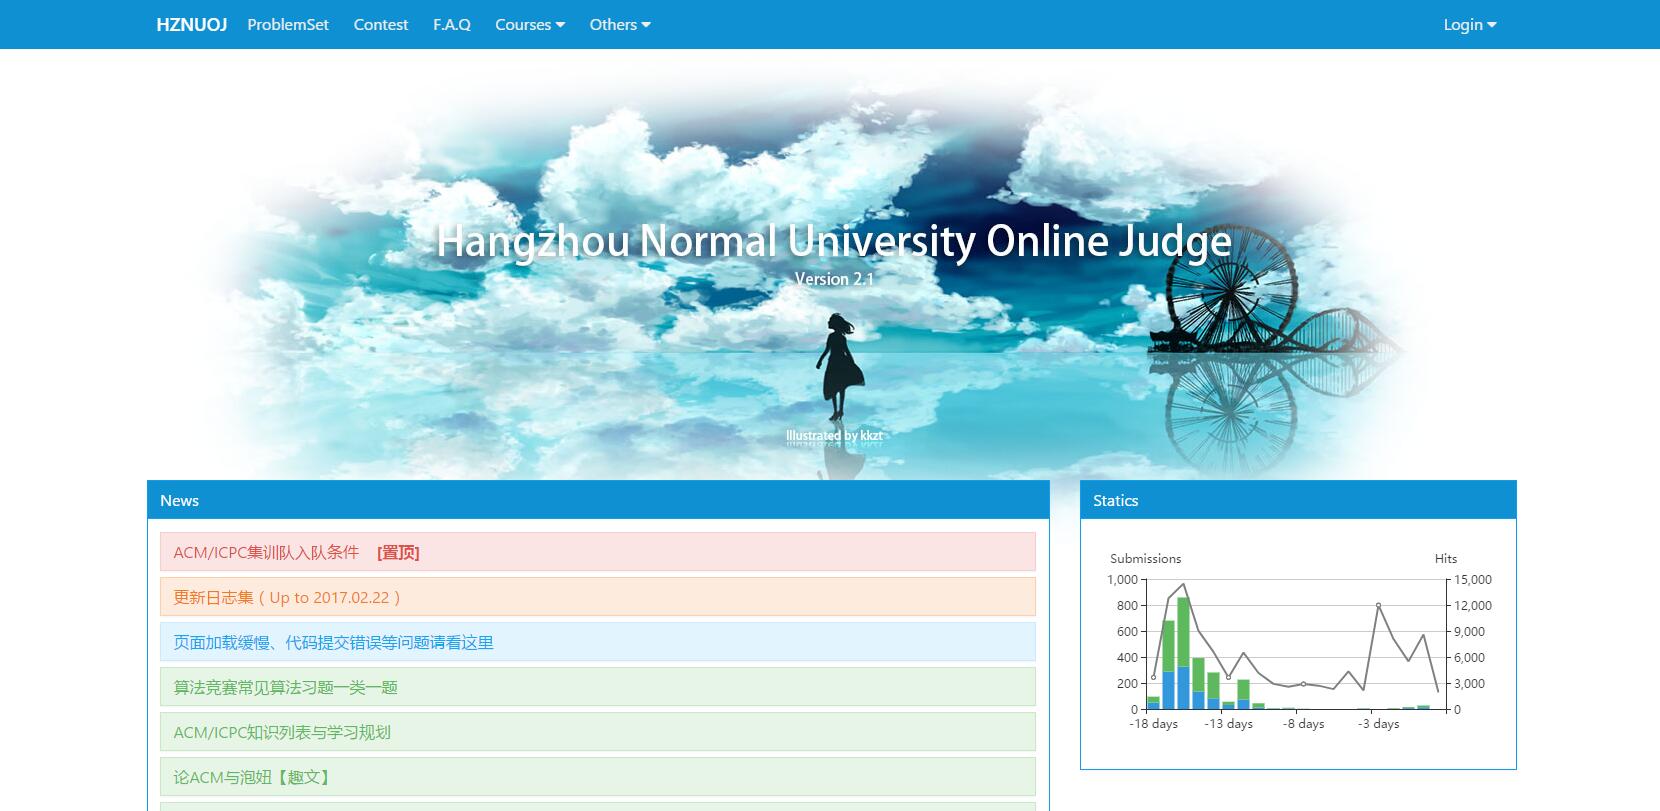Screen dimensions: 1660x811
Task: Click the News panel header
Action: (x=598, y=500)
